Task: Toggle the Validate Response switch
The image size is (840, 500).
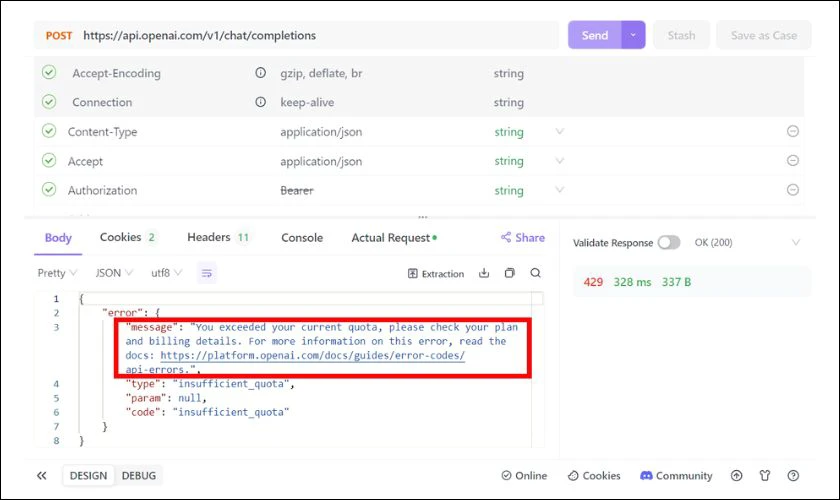Action: [x=669, y=243]
